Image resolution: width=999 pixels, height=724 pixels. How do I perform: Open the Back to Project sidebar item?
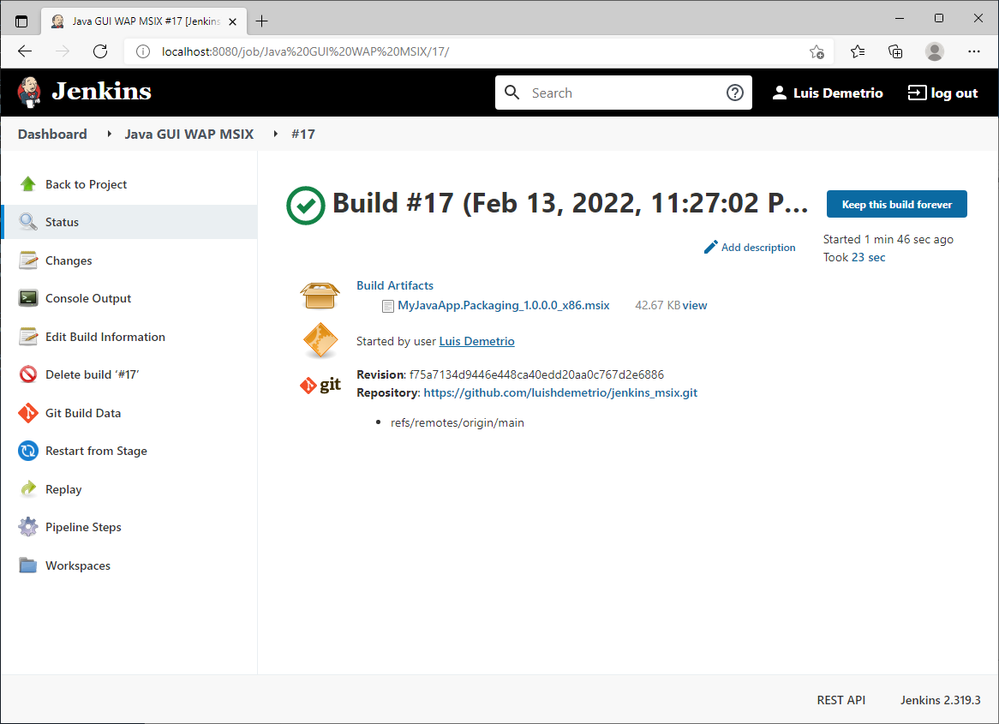pyautogui.click(x=129, y=184)
